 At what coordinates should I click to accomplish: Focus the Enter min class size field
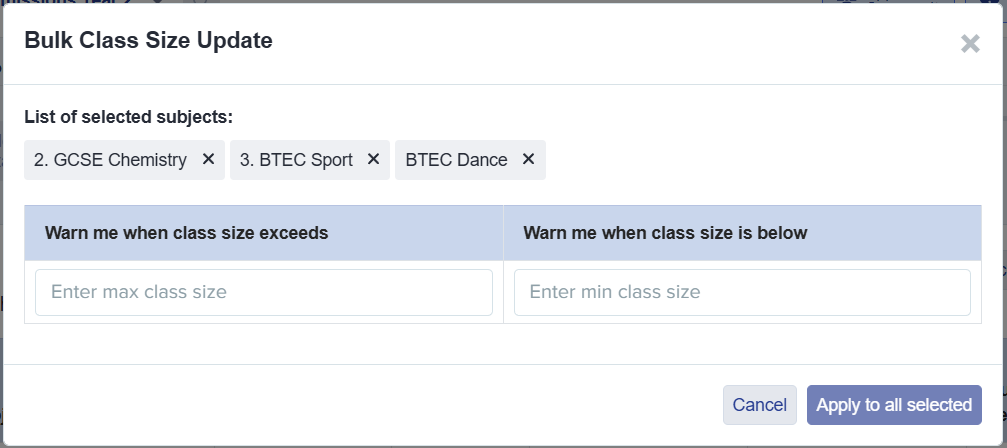(742, 292)
